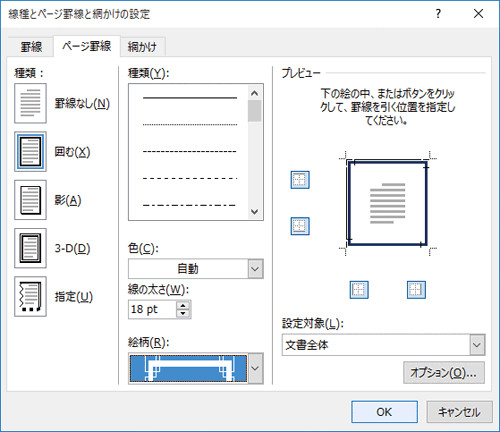The image size is (500, 432).
Task: Expand the 絵柄 (art) pattern dropdown
Action: 255,368
